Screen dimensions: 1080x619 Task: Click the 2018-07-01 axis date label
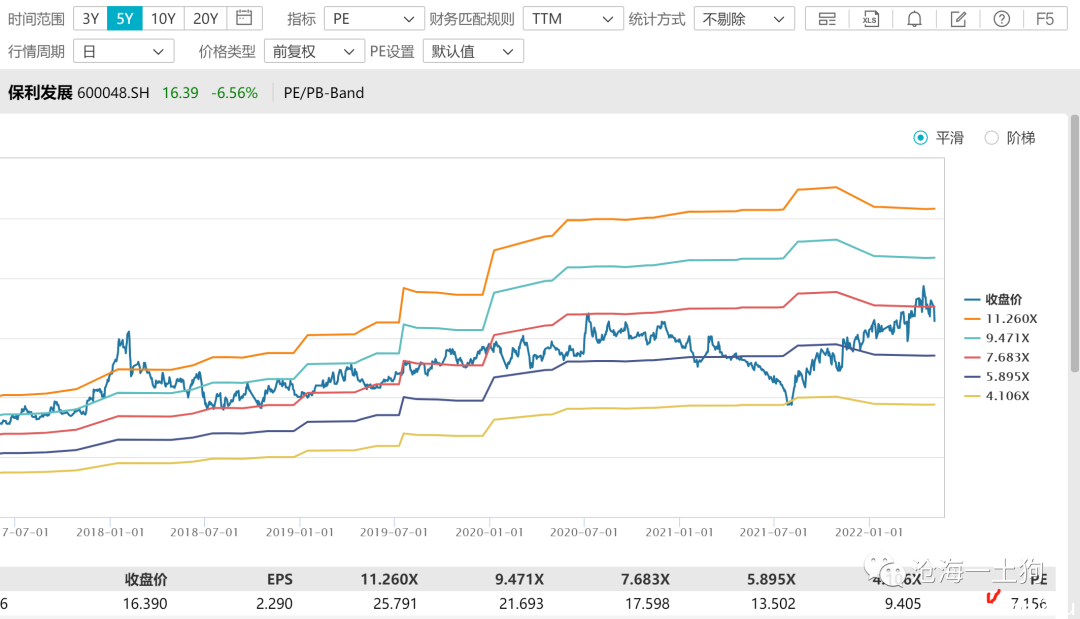(205, 532)
